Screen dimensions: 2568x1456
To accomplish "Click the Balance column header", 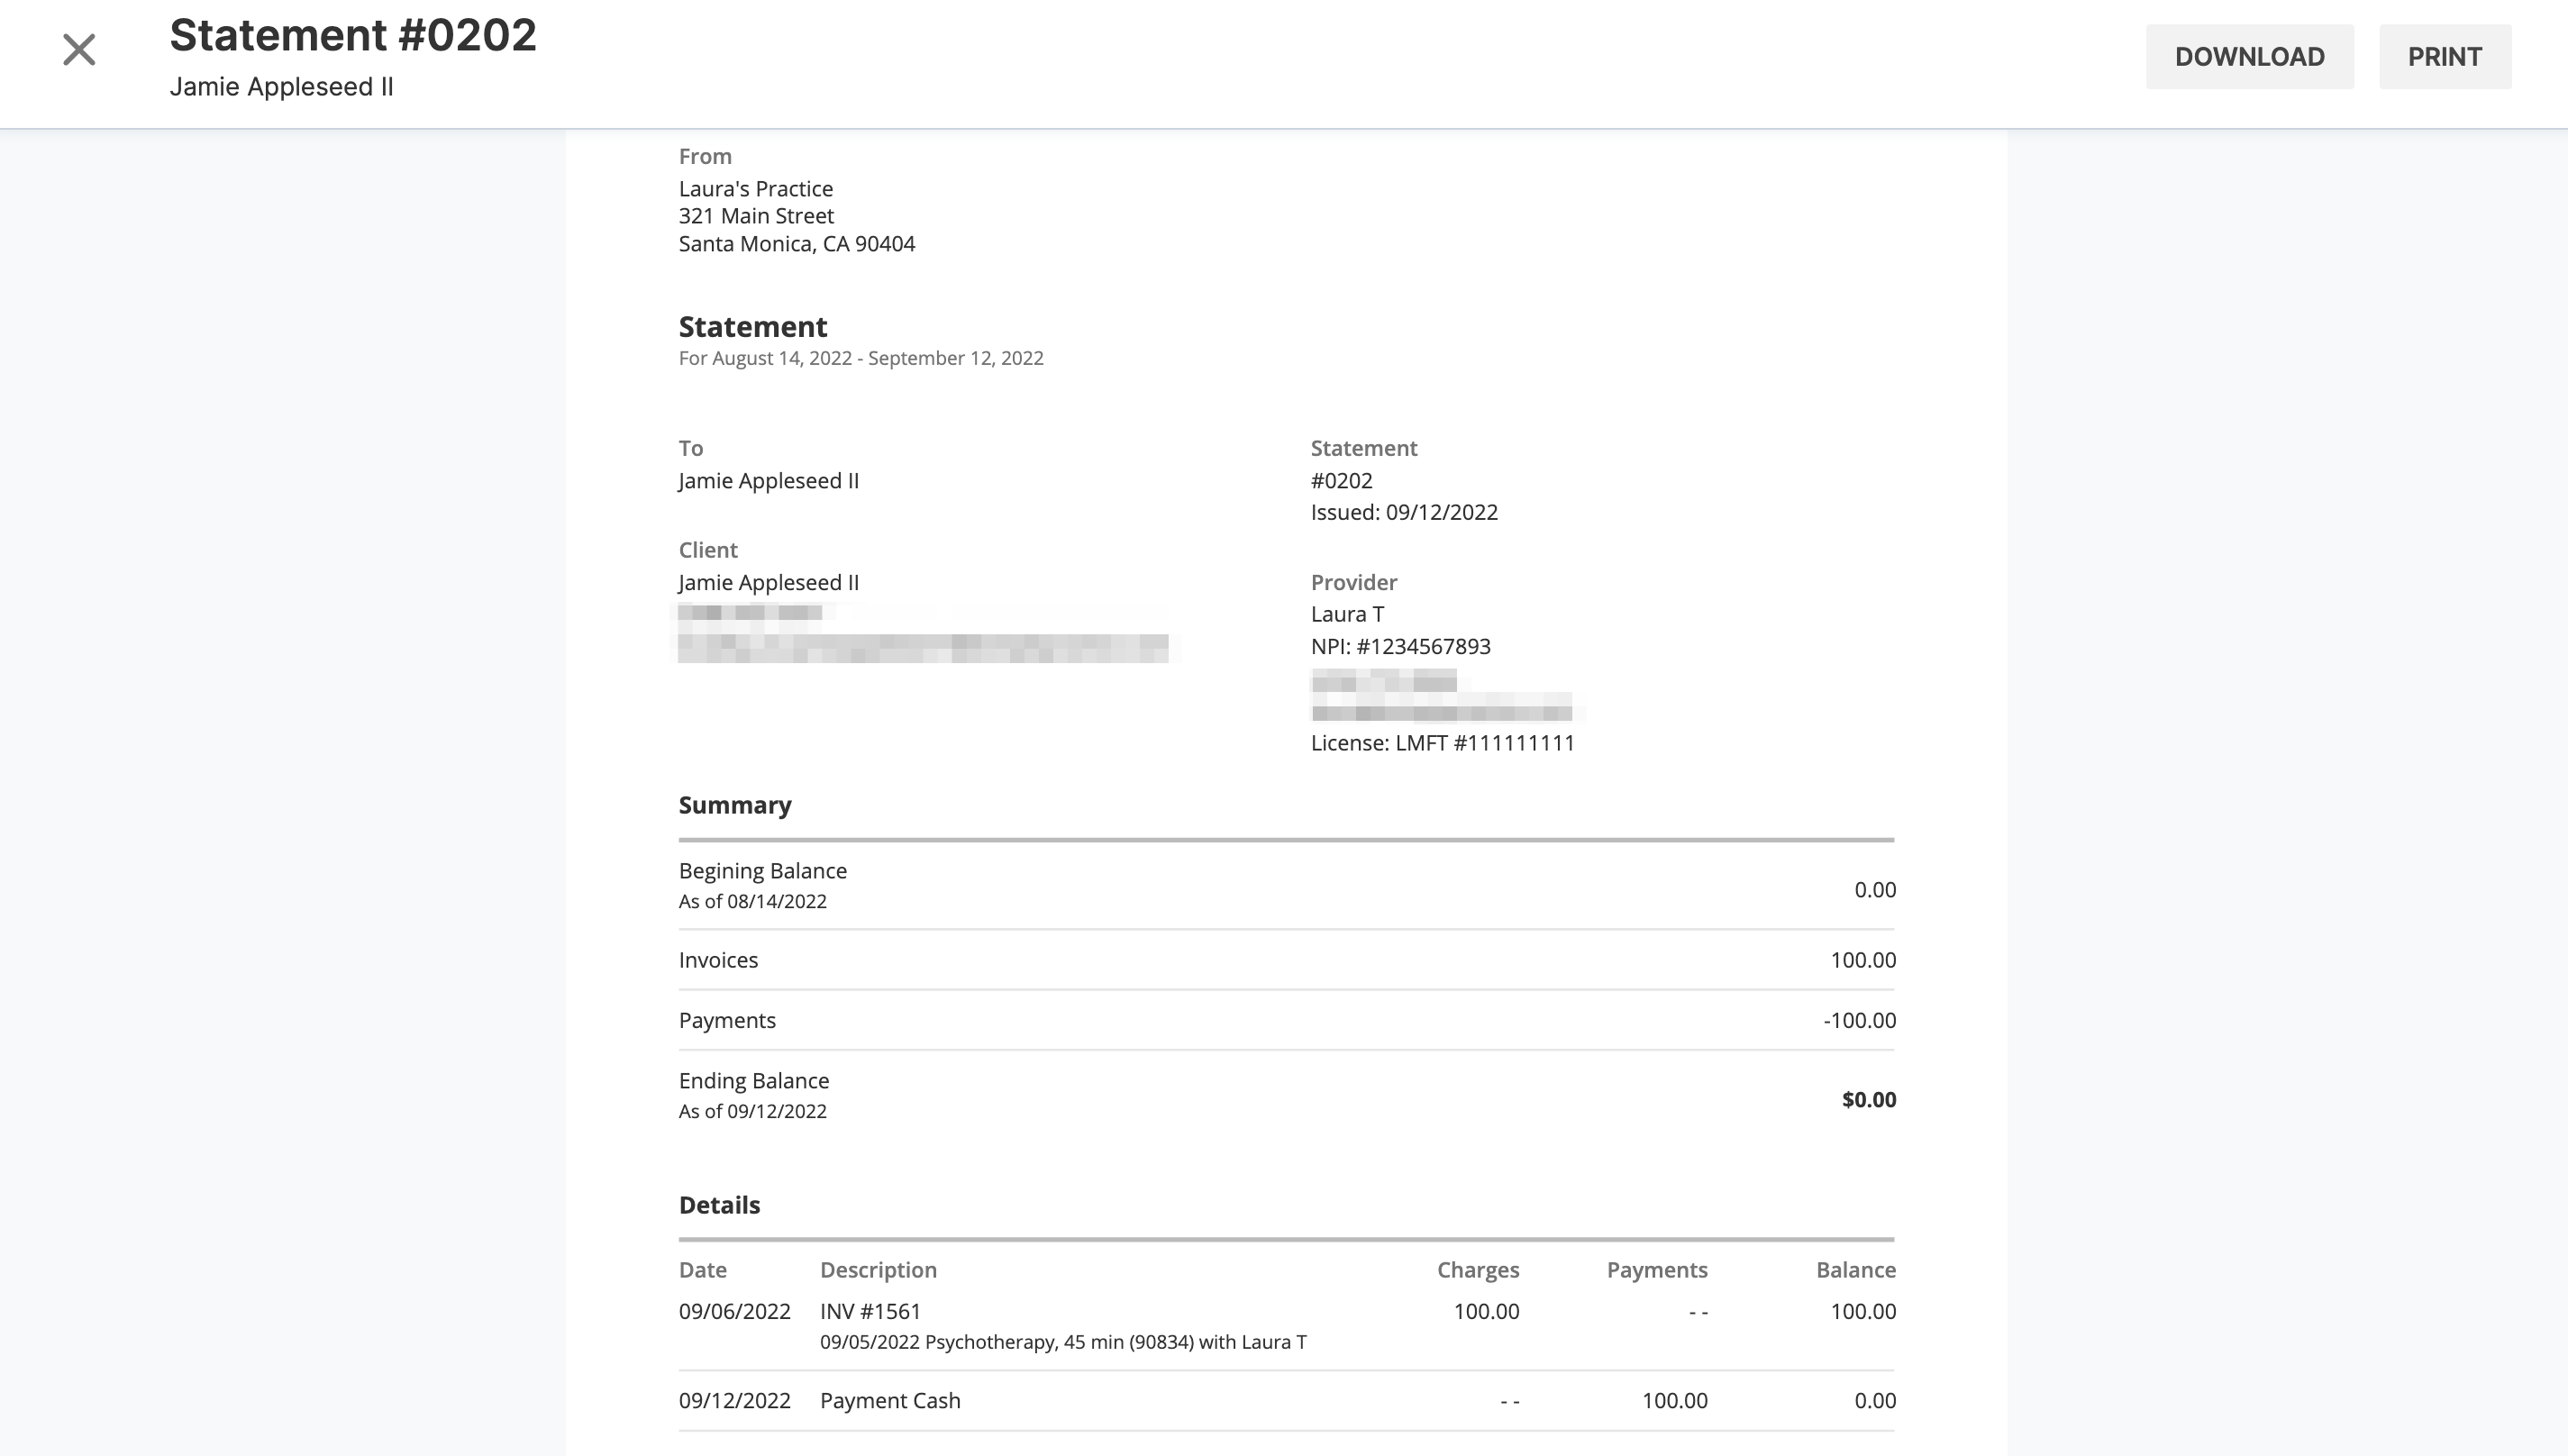I will click(1855, 1270).
